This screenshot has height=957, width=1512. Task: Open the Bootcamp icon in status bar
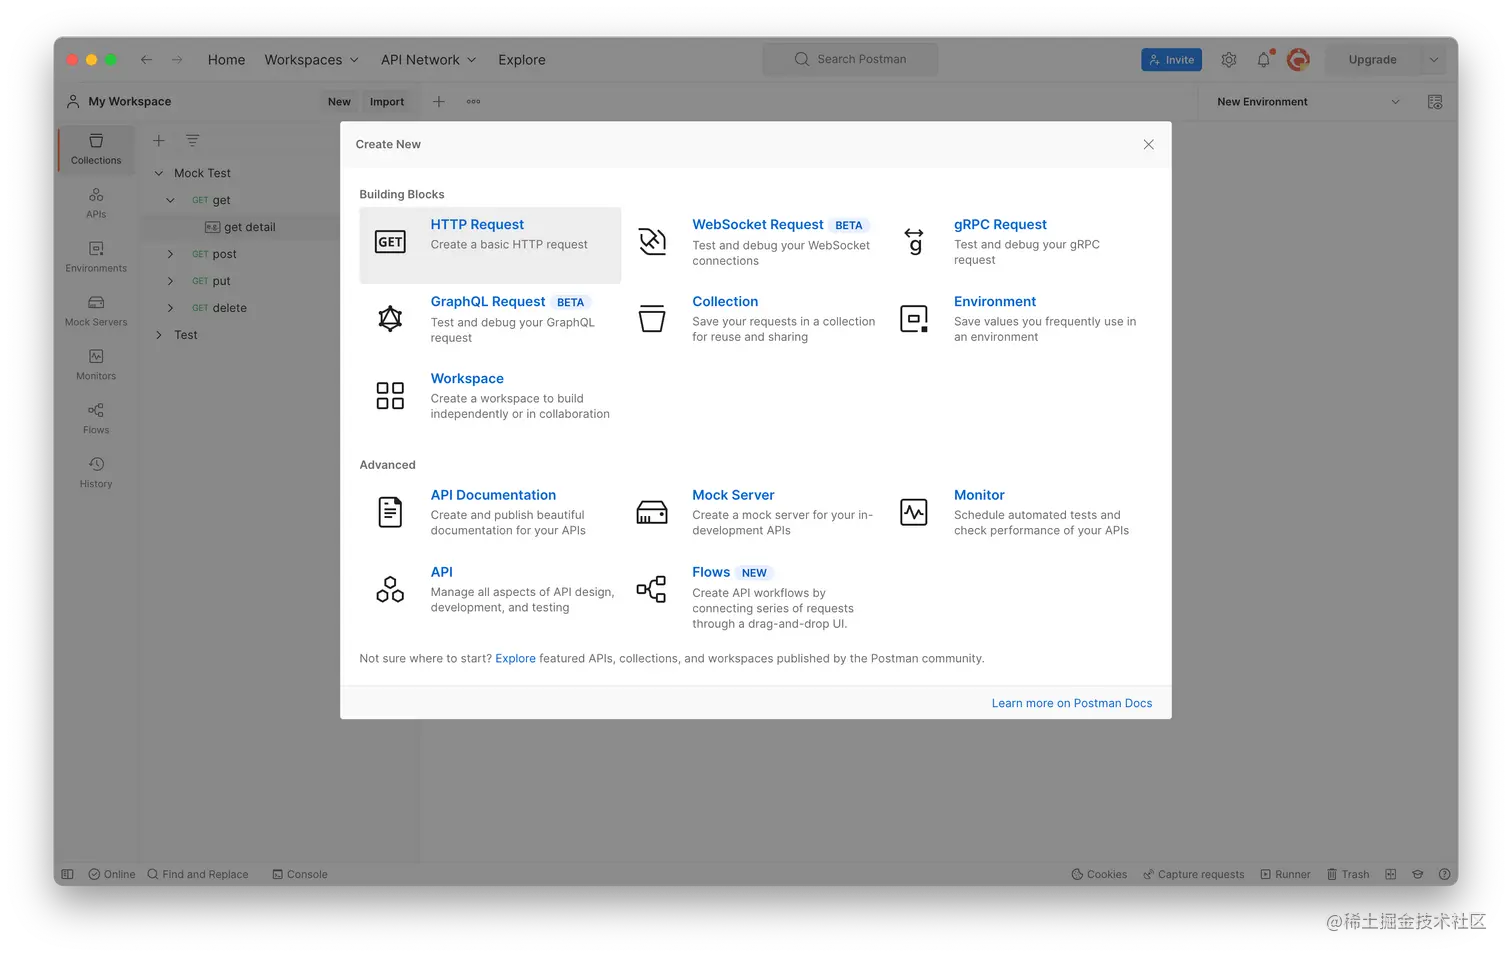[1417, 874]
